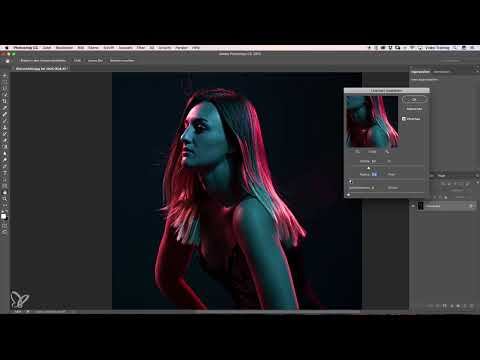Open the Bearbeiten menu
Viewport: 480px width, 360px height.
point(64,48)
